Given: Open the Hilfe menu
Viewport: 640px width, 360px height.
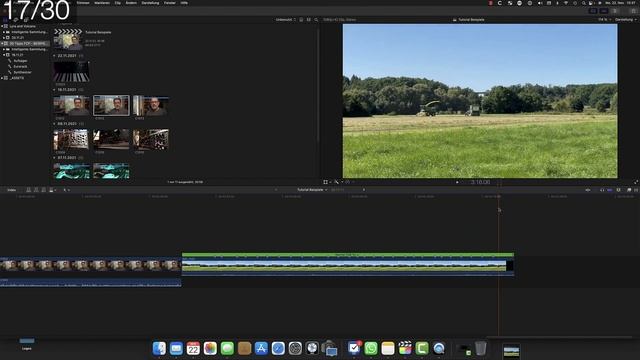Looking at the screenshot, I should tap(184, 3).
